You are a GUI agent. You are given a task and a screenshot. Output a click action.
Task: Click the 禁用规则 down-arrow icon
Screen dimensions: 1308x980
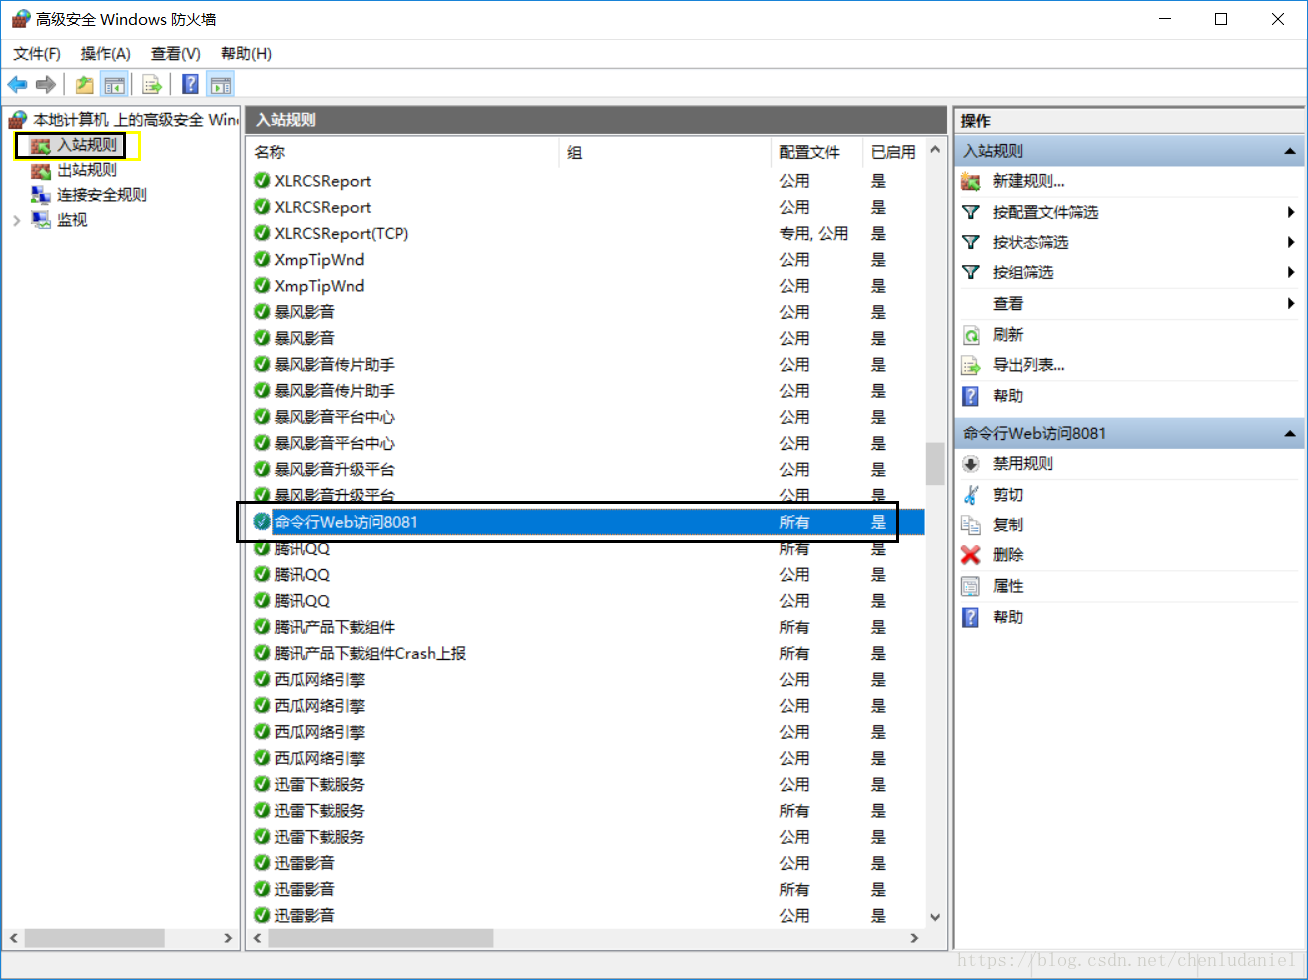[x=970, y=464]
